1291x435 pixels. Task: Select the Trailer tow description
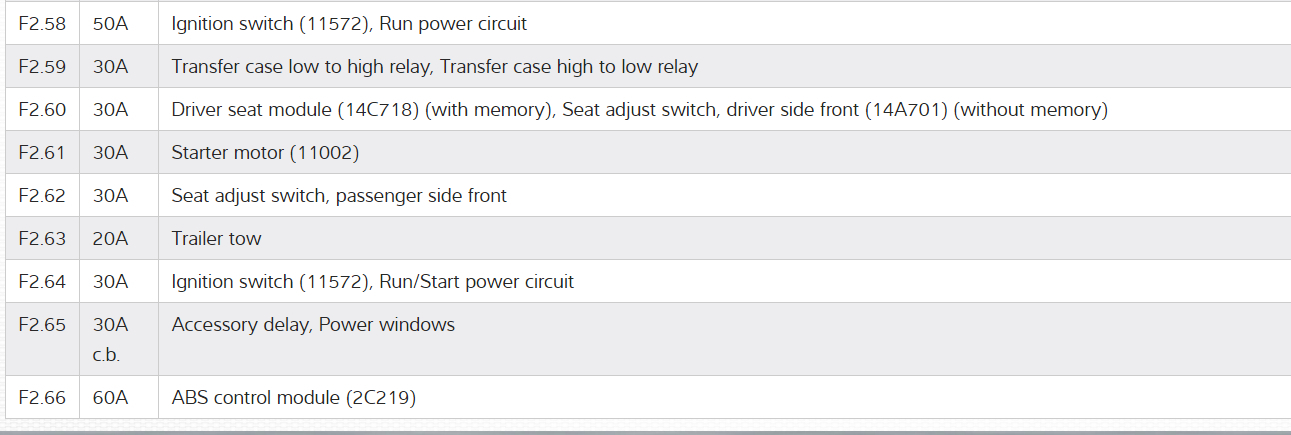216,239
